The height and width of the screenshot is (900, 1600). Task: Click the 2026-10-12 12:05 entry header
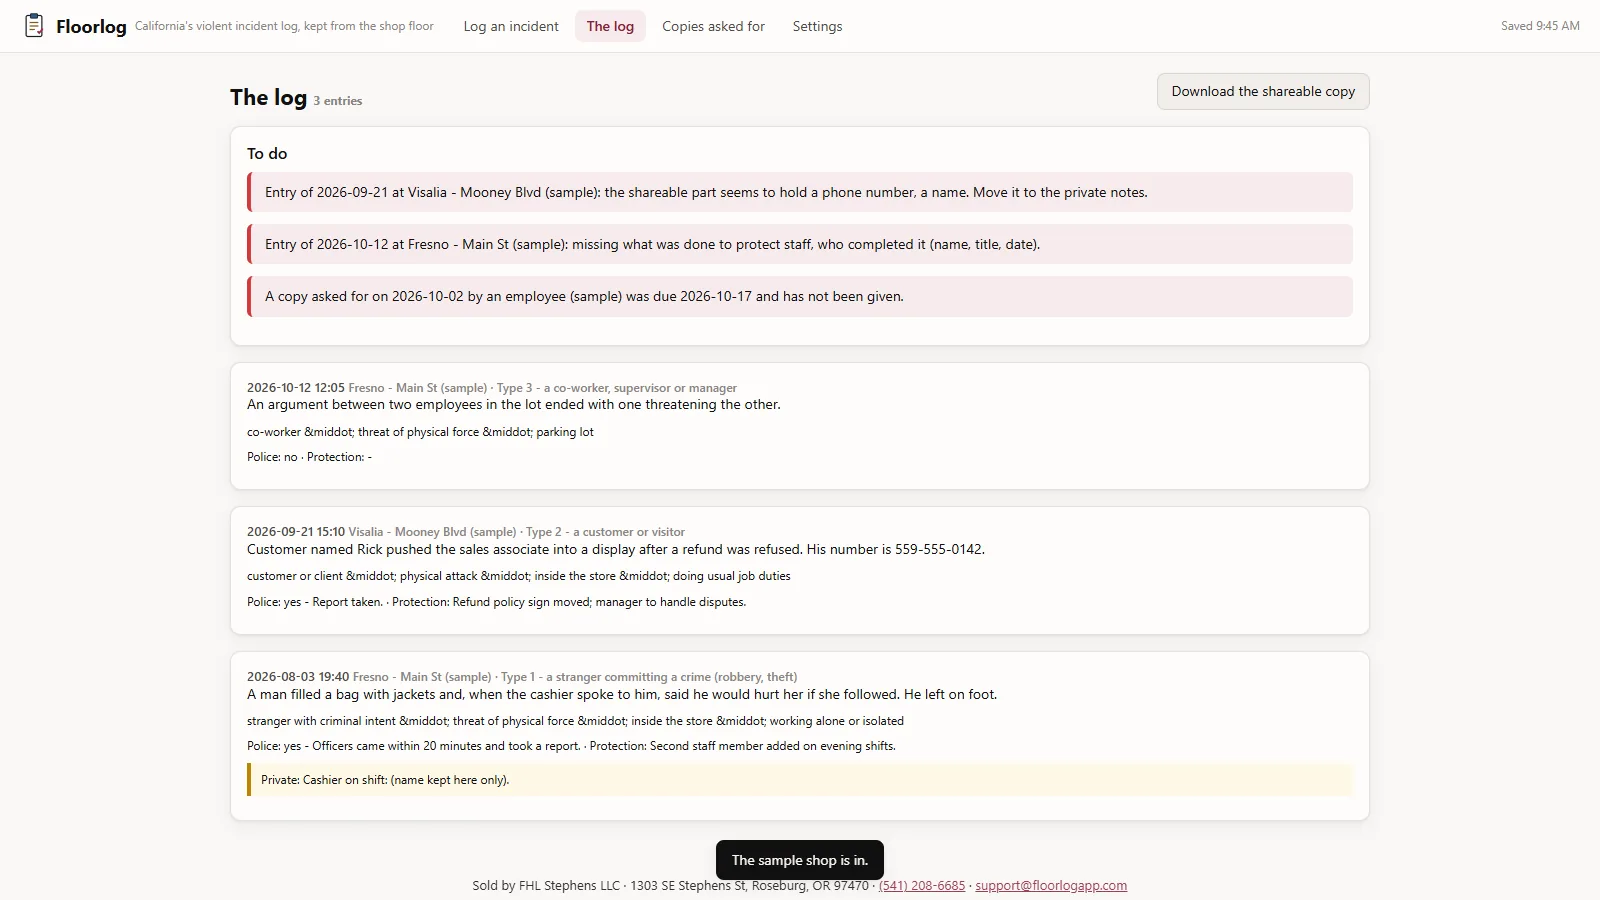pos(492,388)
